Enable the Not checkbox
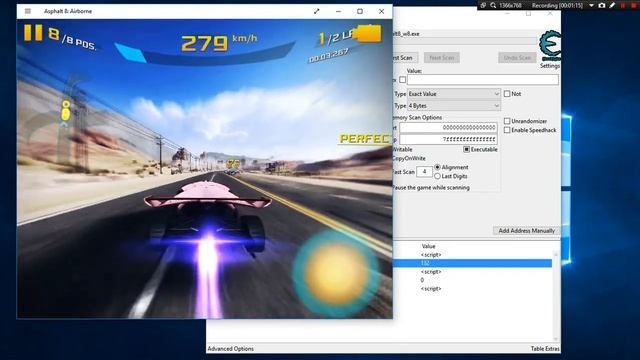The image size is (640, 360). coord(507,94)
